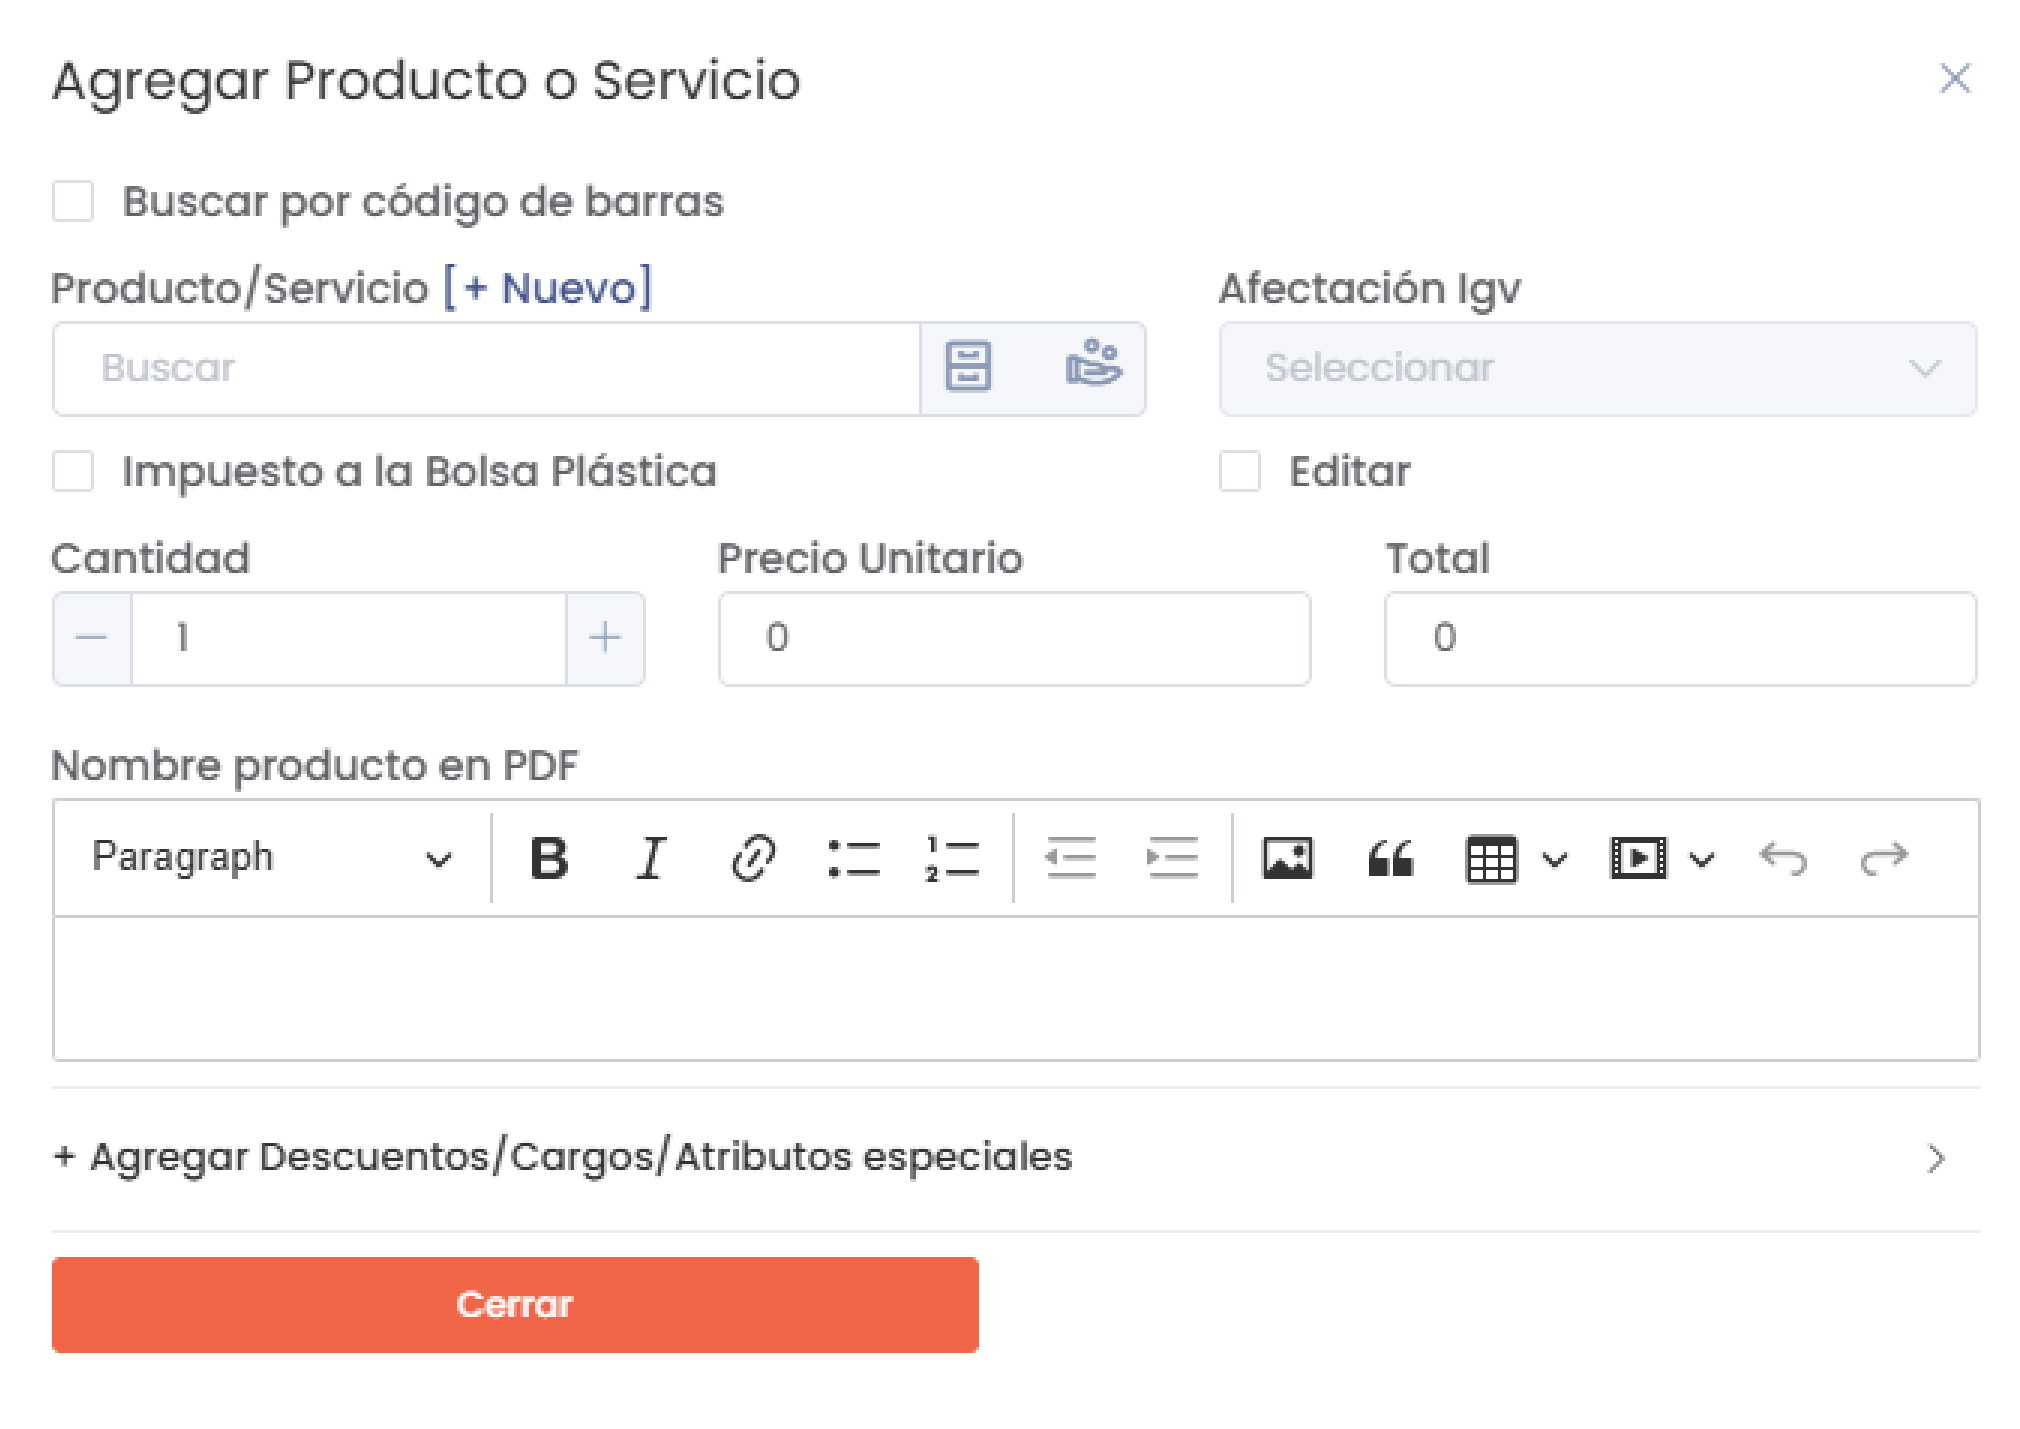Enable searching by barcode
Image resolution: width=2020 pixels, height=1429 pixels.
coord(72,201)
